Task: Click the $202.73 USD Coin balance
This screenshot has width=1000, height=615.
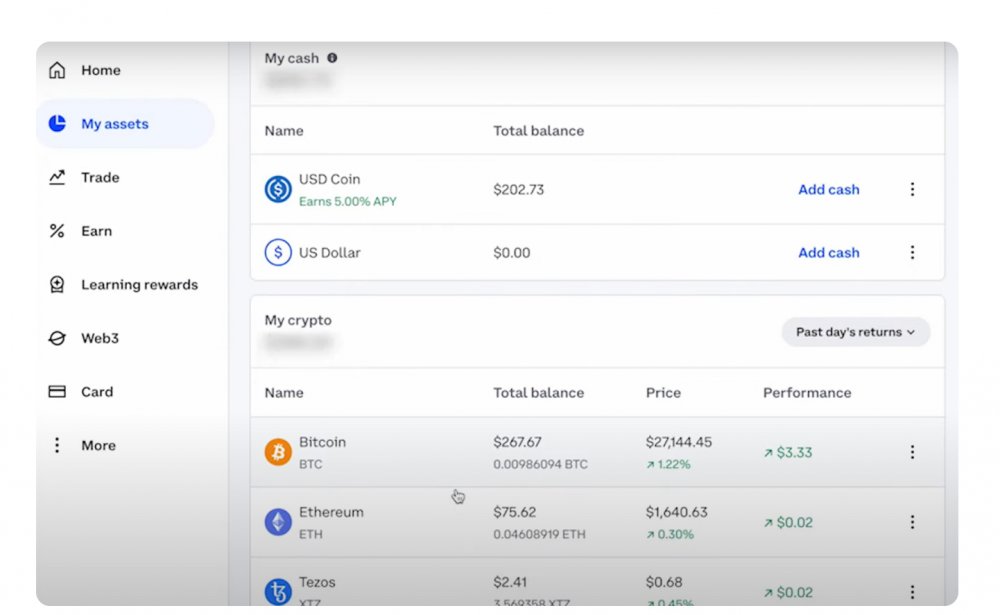Action: pos(518,189)
